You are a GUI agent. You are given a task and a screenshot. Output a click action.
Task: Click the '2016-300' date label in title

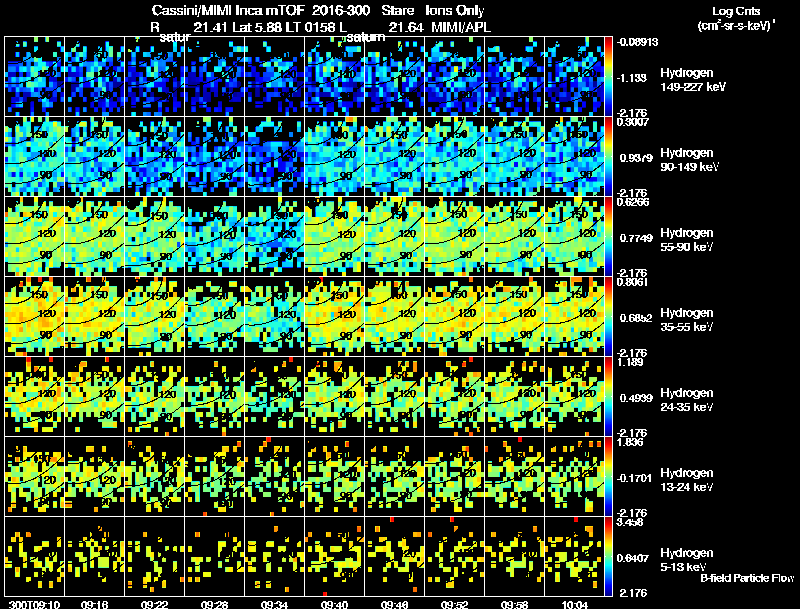click(341, 11)
